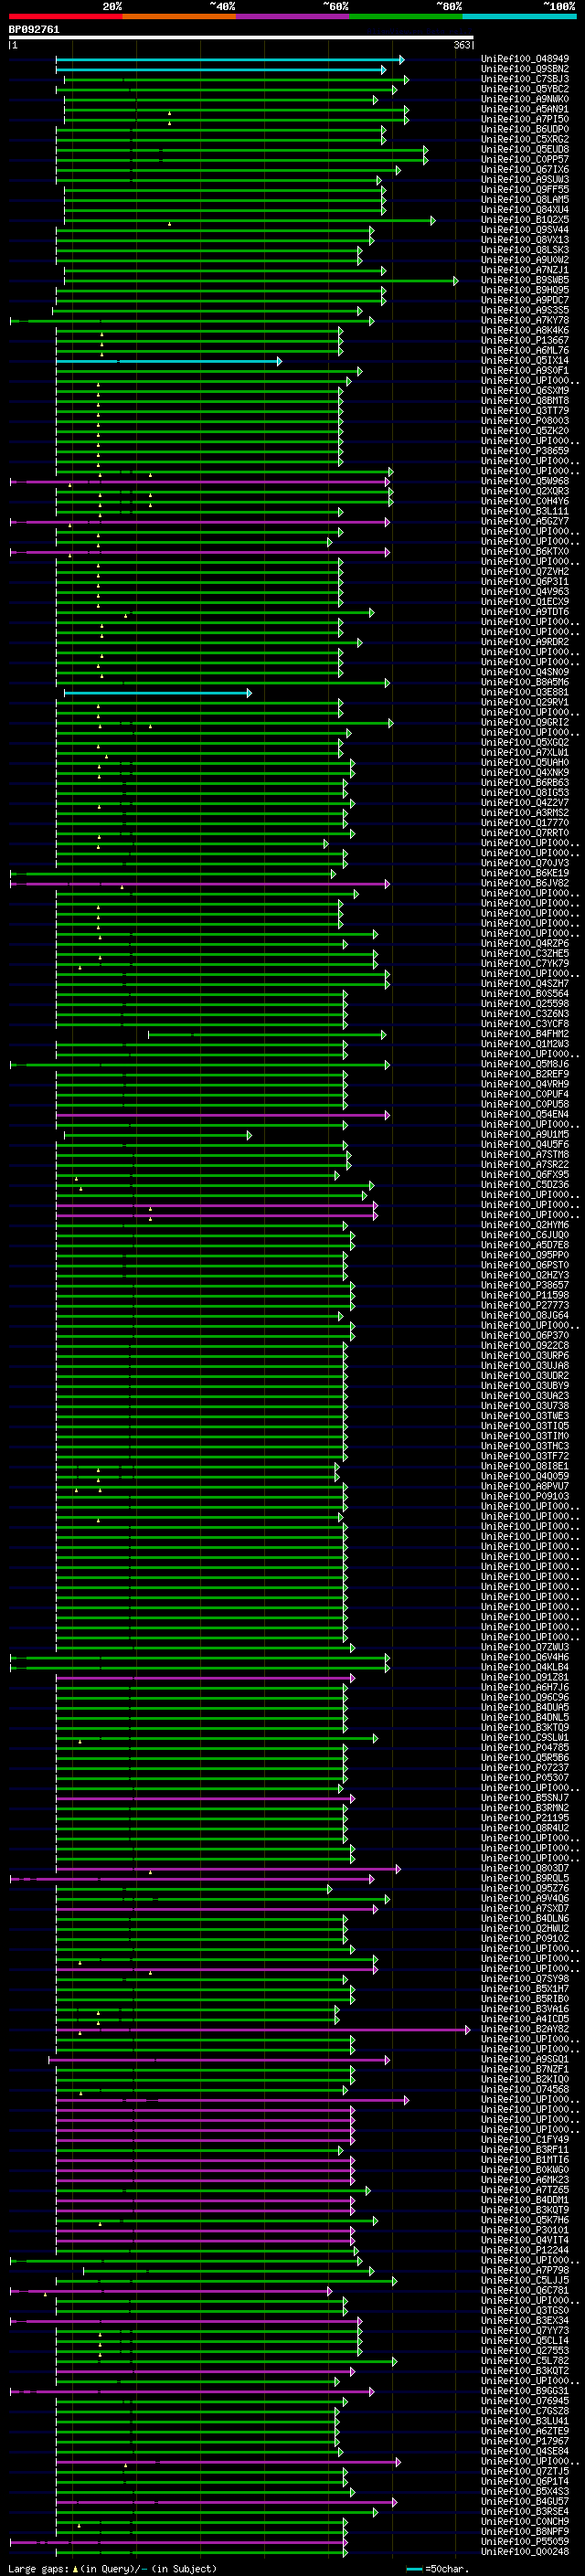The image size is (585, 2576).
Task: Open hit UniRef100_C7SBJ3
Action: click(x=525, y=79)
